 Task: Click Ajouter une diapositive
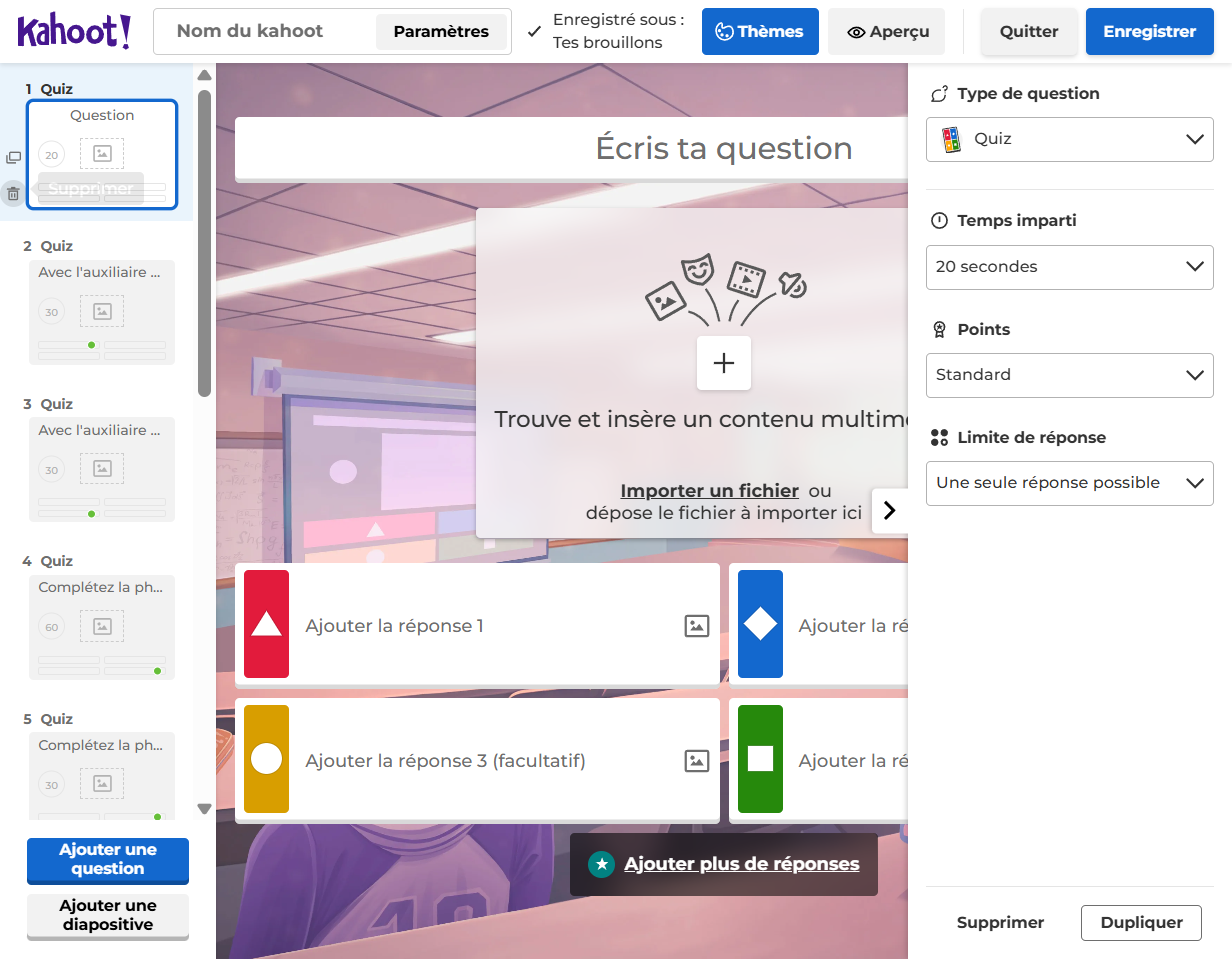(x=108, y=916)
